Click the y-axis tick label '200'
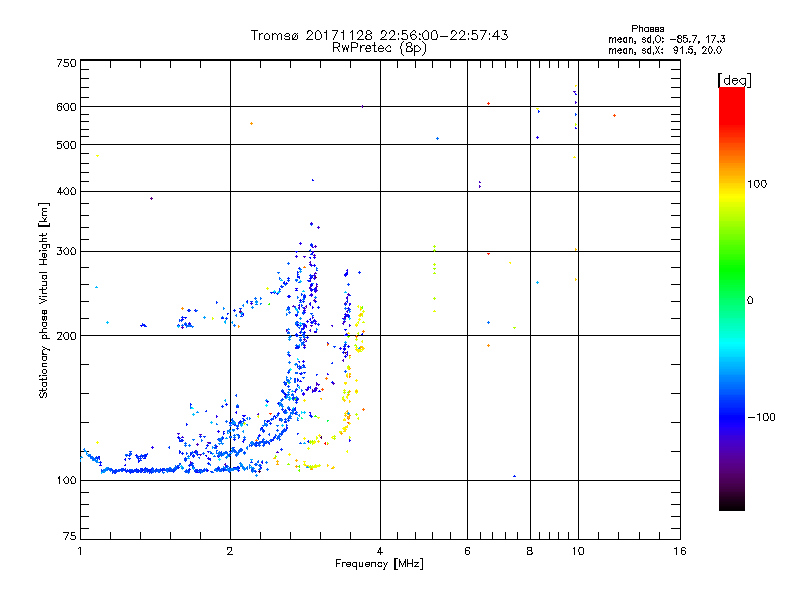800x600 pixels. click(x=67, y=336)
